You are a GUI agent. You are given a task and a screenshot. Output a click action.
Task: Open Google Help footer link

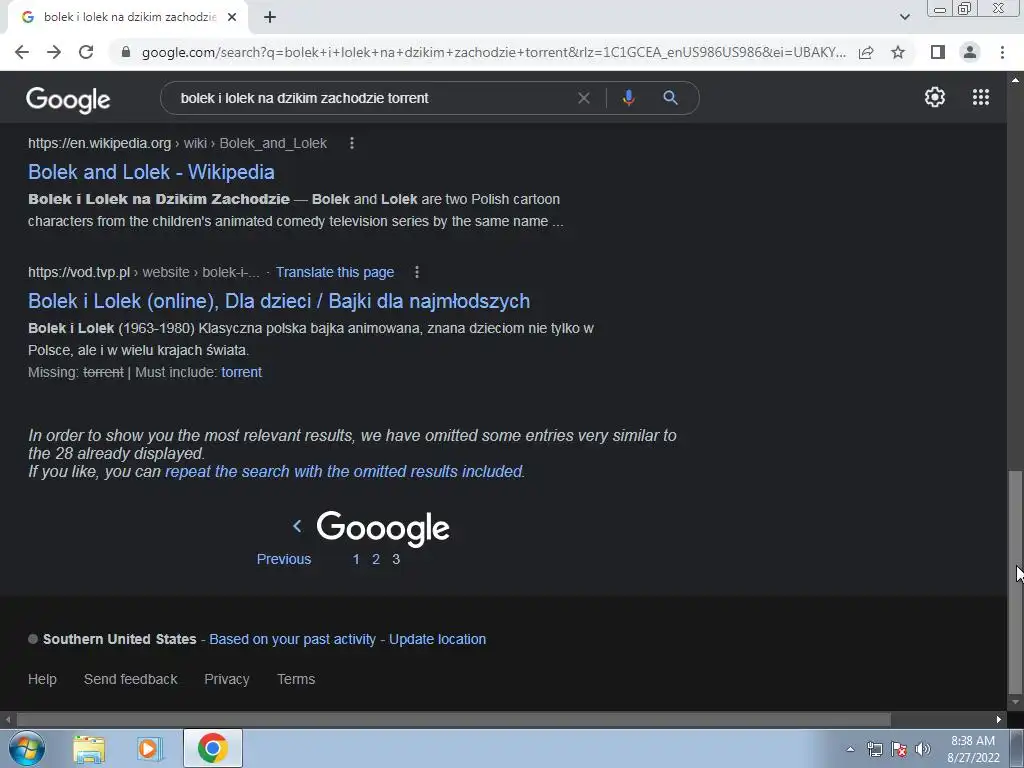click(x=42, y=679)
